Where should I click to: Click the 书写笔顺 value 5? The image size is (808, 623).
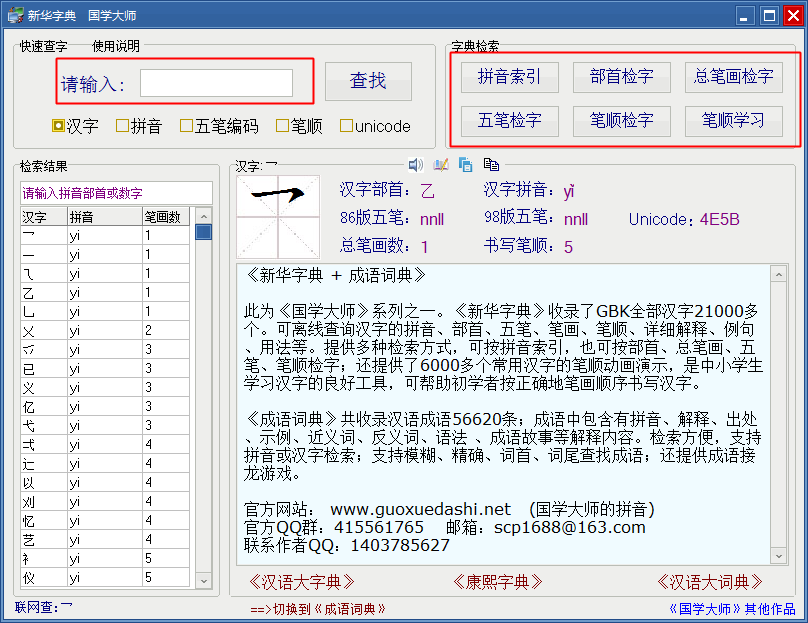pos(568,247)
